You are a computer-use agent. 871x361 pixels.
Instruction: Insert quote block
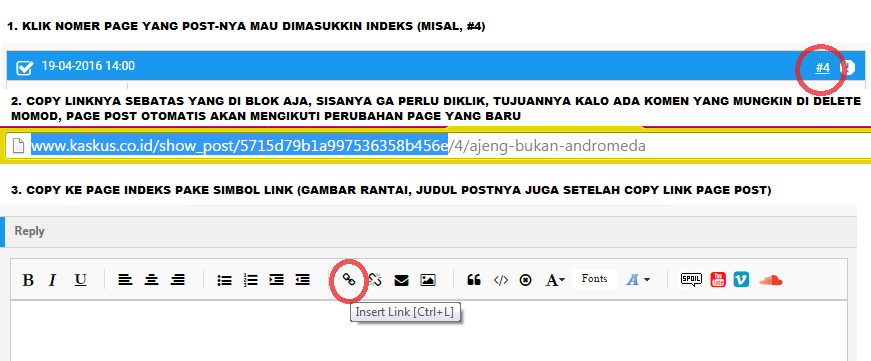(474, 280)
